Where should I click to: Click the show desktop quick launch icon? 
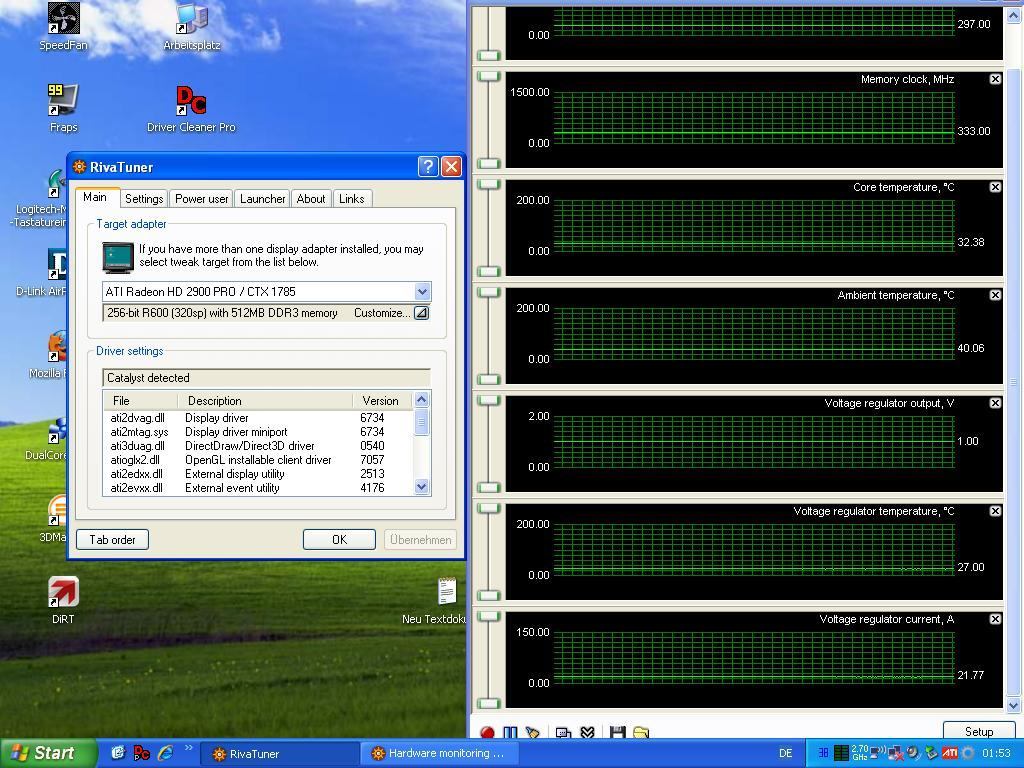click(x=118, y=753)
